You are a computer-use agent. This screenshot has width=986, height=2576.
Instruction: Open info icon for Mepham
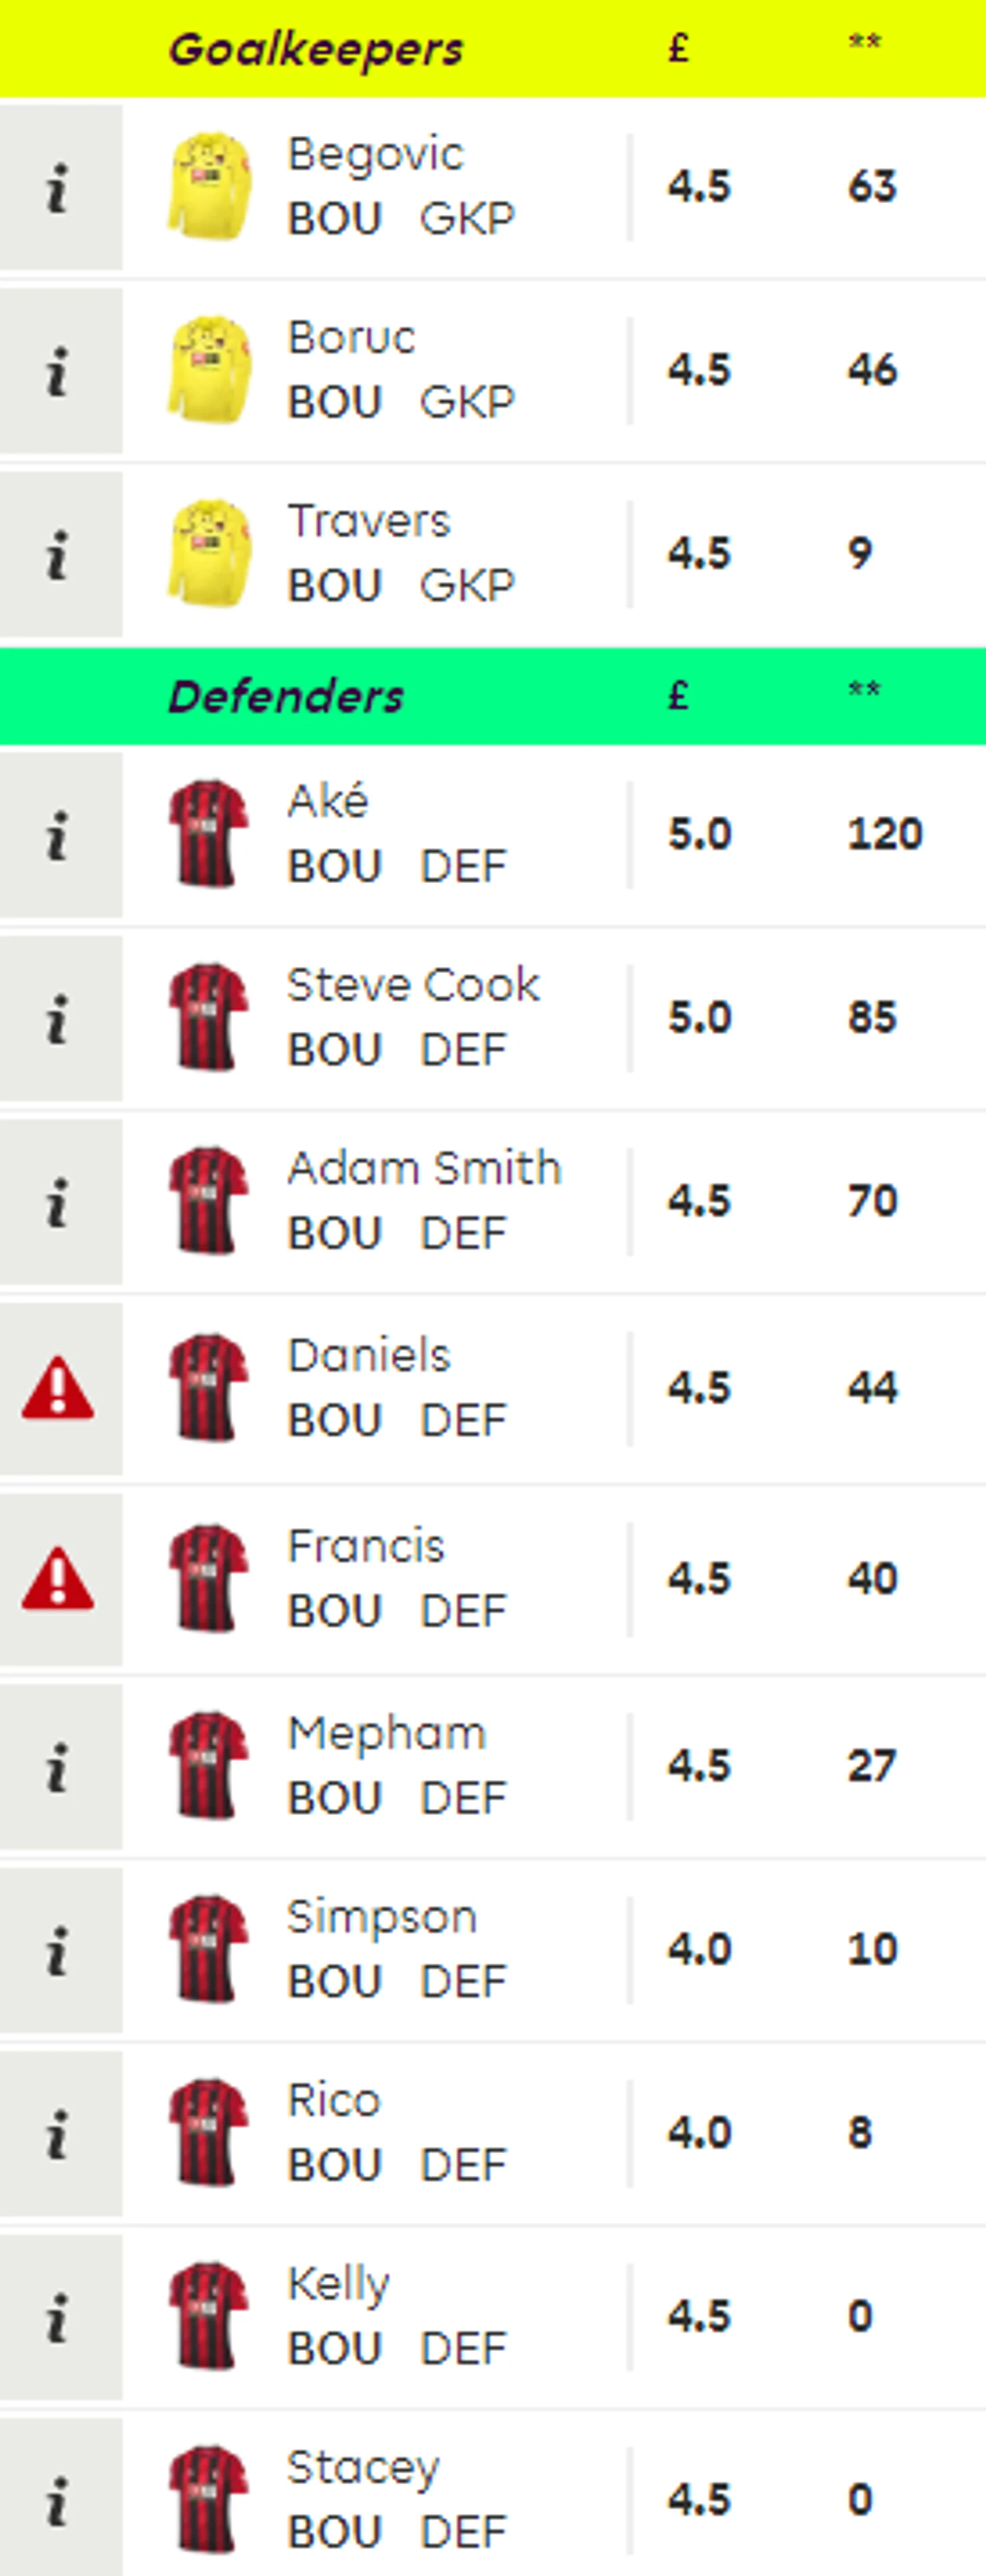pos(60,1766)
